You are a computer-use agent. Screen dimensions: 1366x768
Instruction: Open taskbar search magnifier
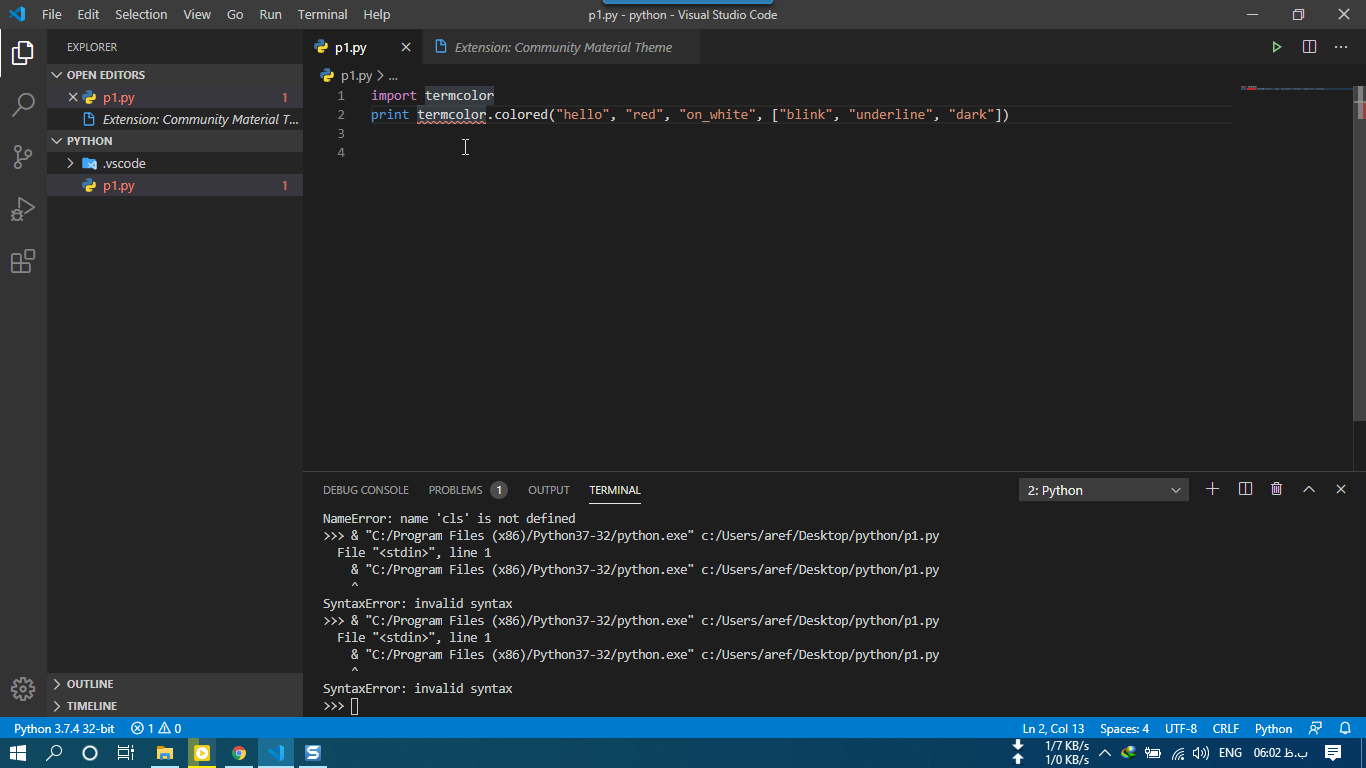coord(54,753)
